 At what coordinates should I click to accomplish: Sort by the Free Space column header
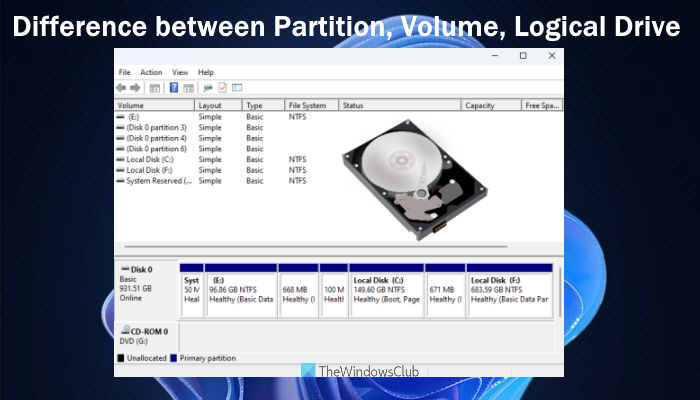[542, 105]
